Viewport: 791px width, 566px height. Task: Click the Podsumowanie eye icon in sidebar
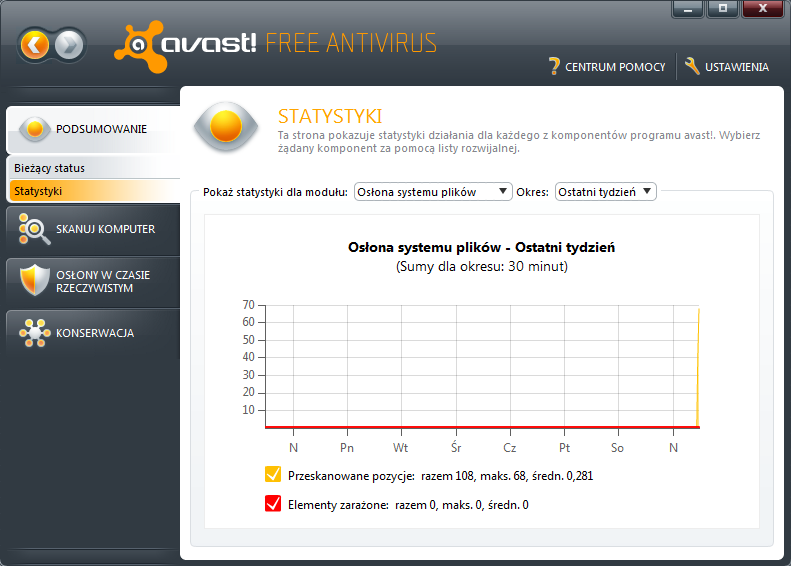pos(35,129)
